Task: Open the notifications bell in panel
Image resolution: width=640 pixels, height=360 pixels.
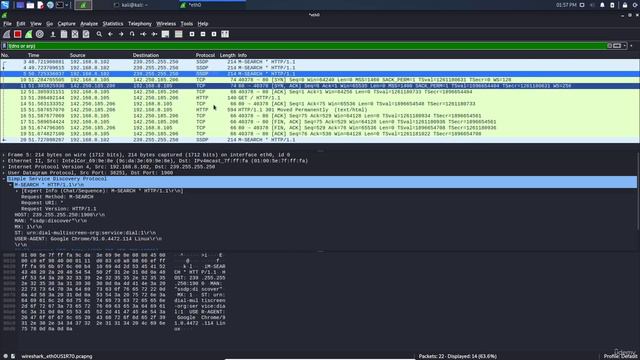Action: pos(602,5)
